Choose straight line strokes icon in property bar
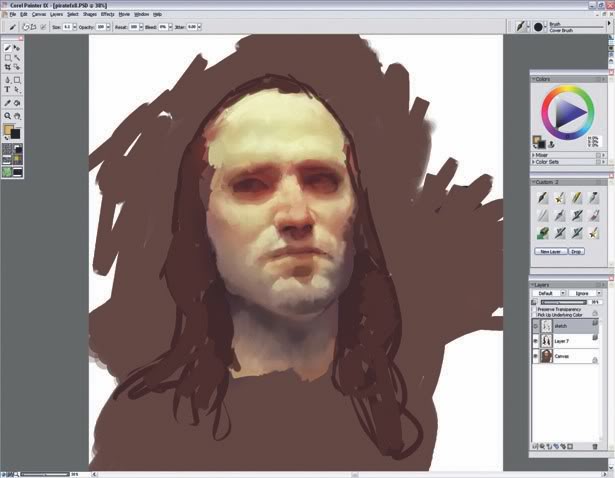The height and width of the screenshot is (478, 615). click(33, 27)
